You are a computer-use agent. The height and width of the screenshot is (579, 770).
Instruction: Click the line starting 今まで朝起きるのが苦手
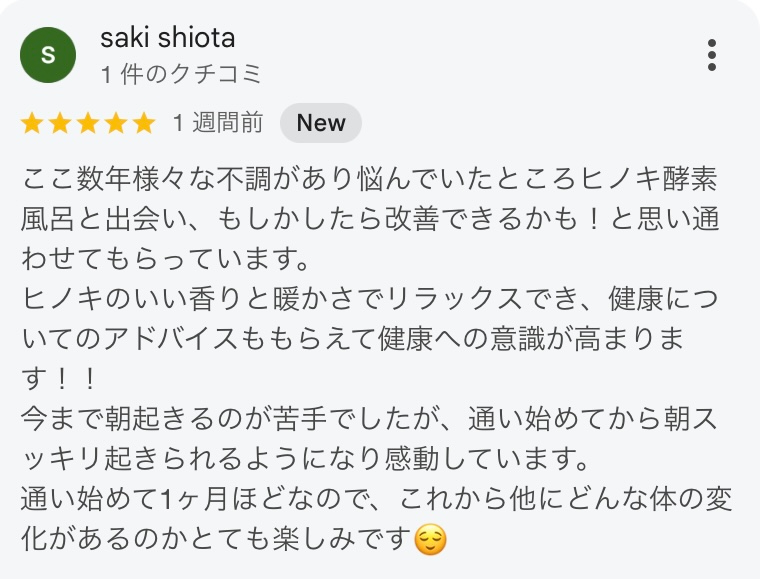(x=369, y=419)
